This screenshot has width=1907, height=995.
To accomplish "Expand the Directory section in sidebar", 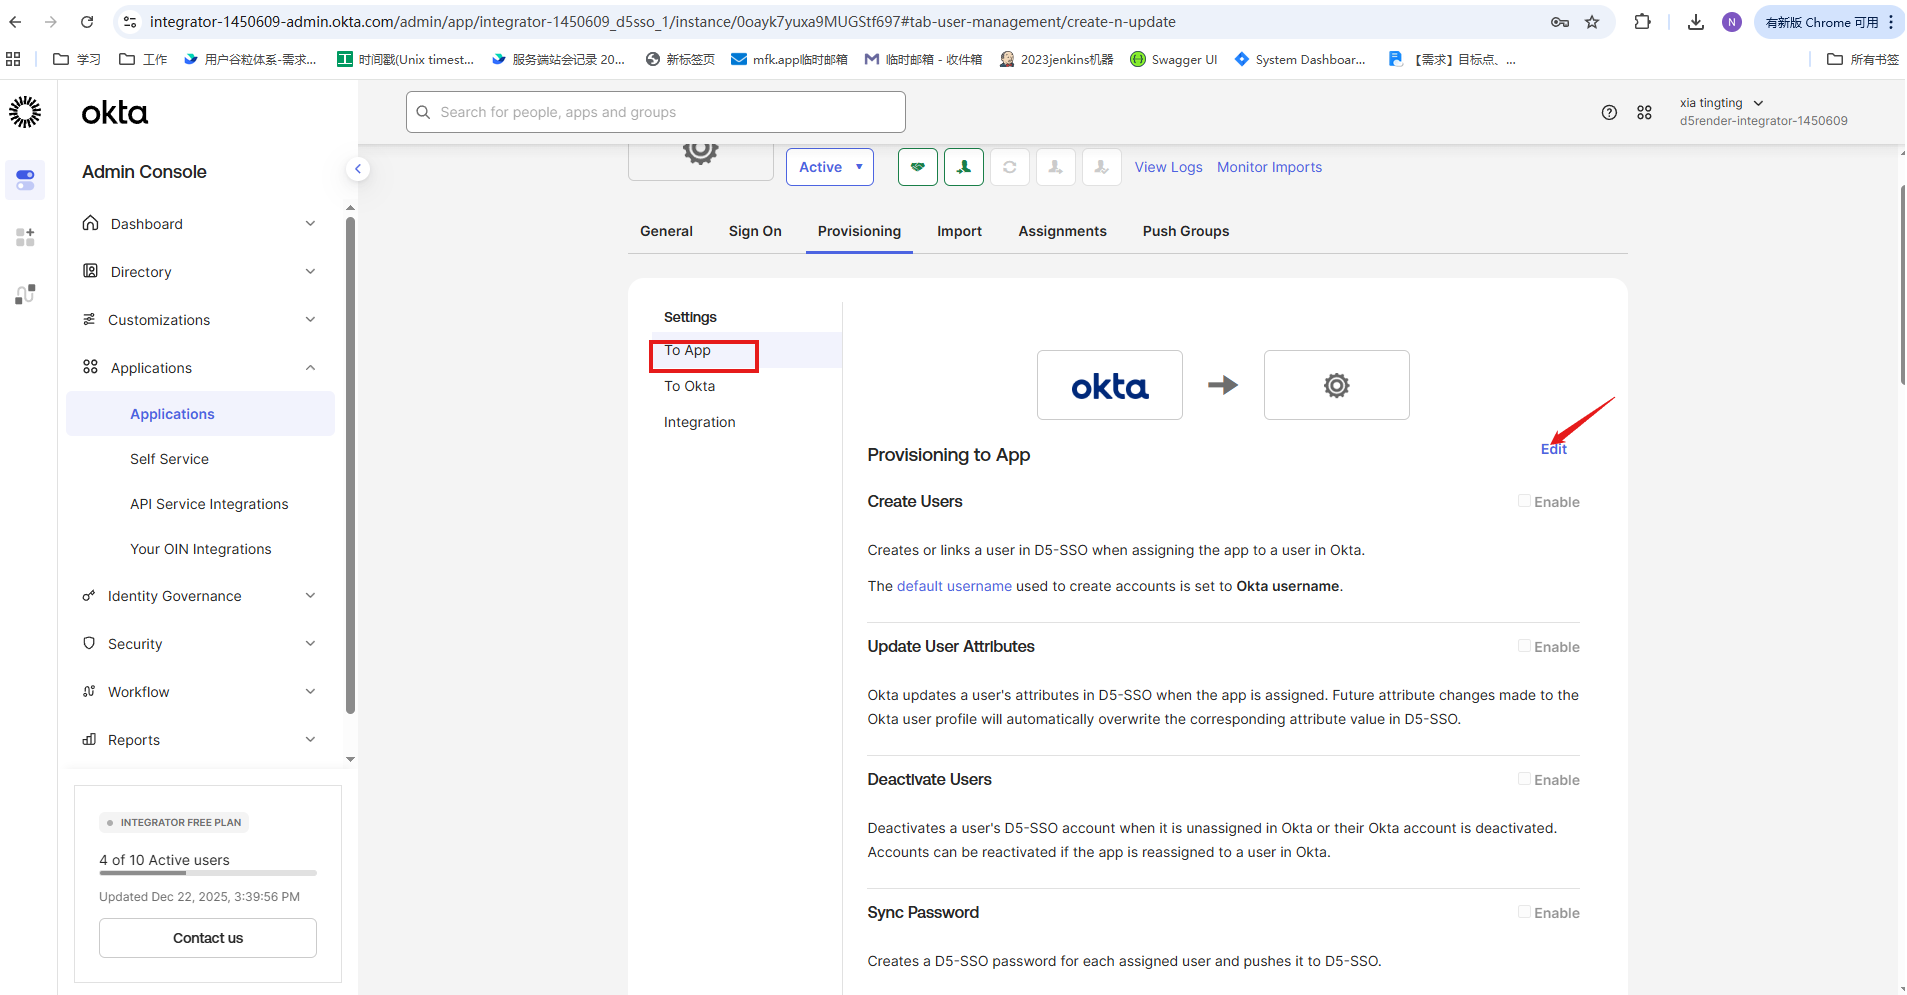I will 200,272.
